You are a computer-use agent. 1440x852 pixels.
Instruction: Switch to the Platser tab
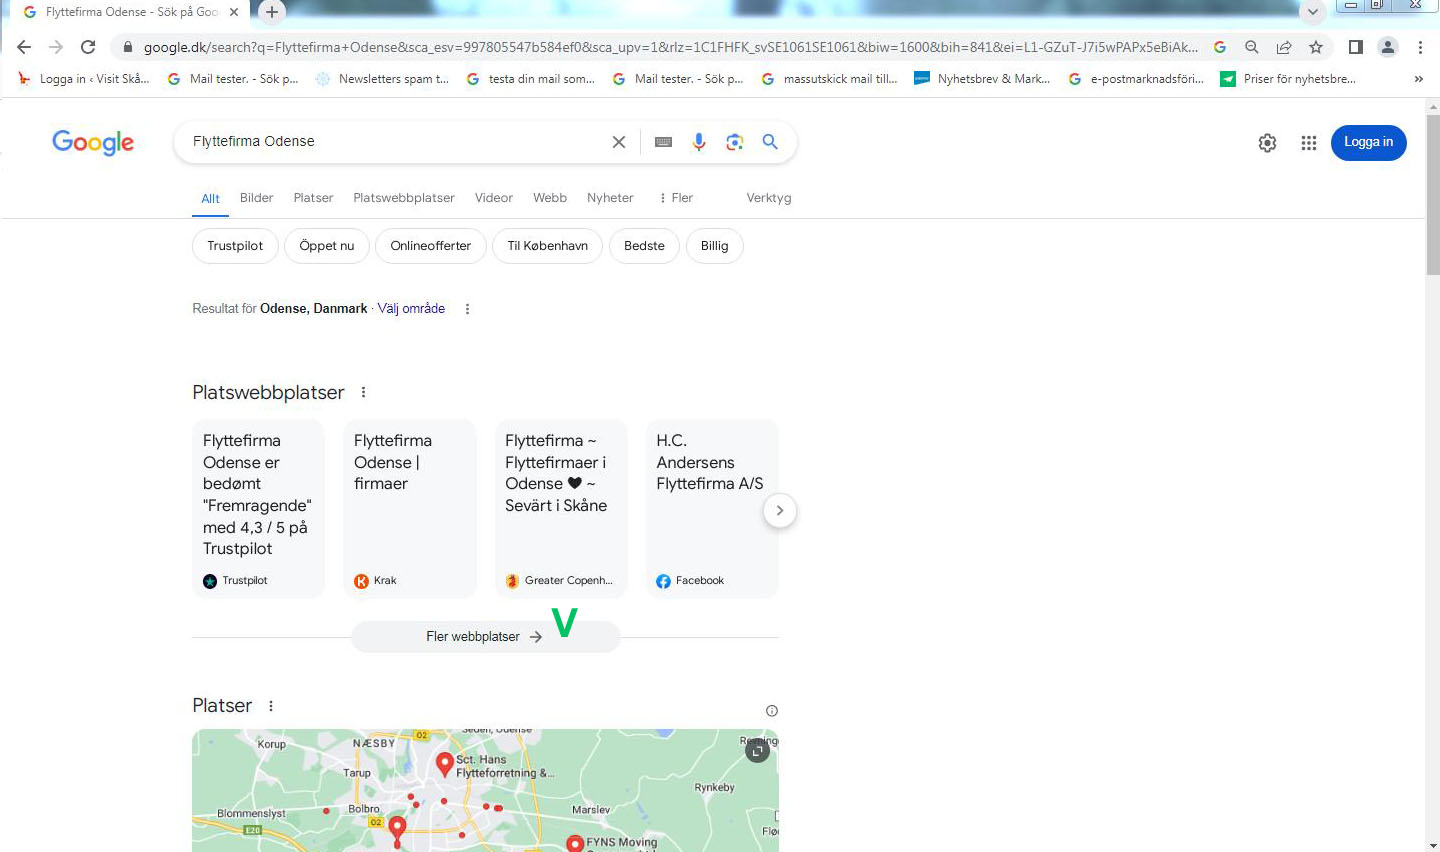click(x=313, y=198)
